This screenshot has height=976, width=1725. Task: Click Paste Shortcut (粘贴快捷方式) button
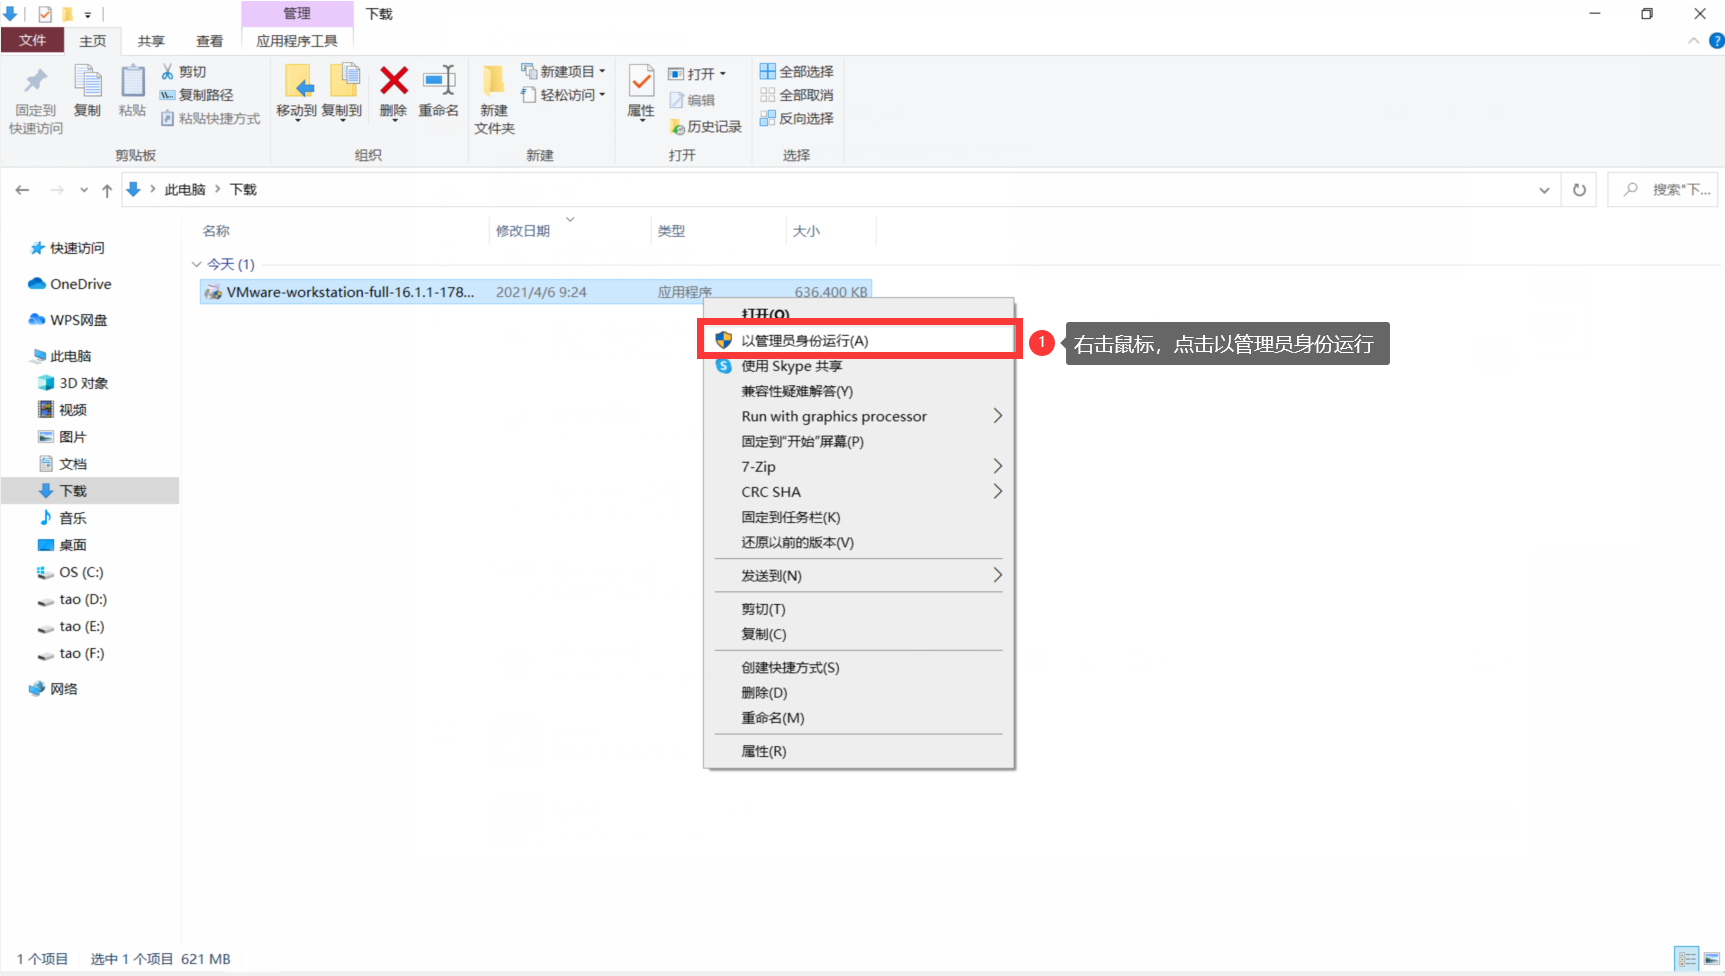tap(210, 118)
